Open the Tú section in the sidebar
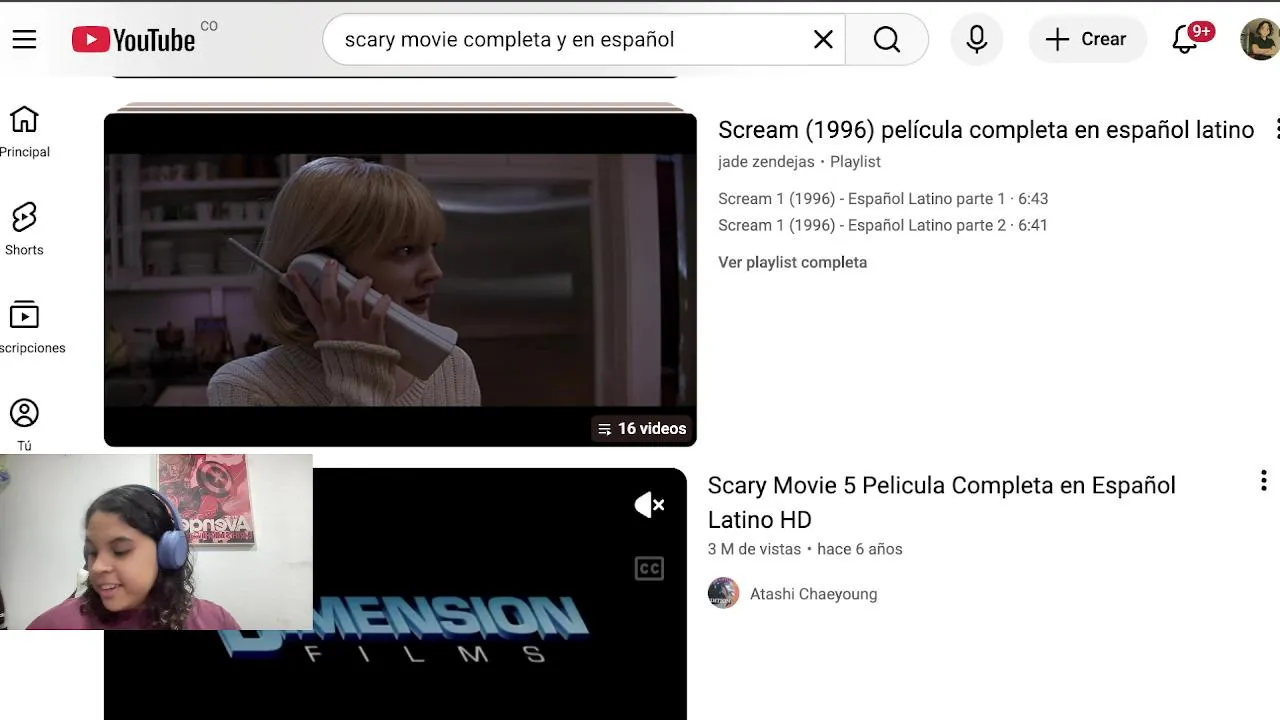Viewport: 1280px width, 720px height. [x=24, y=425]
